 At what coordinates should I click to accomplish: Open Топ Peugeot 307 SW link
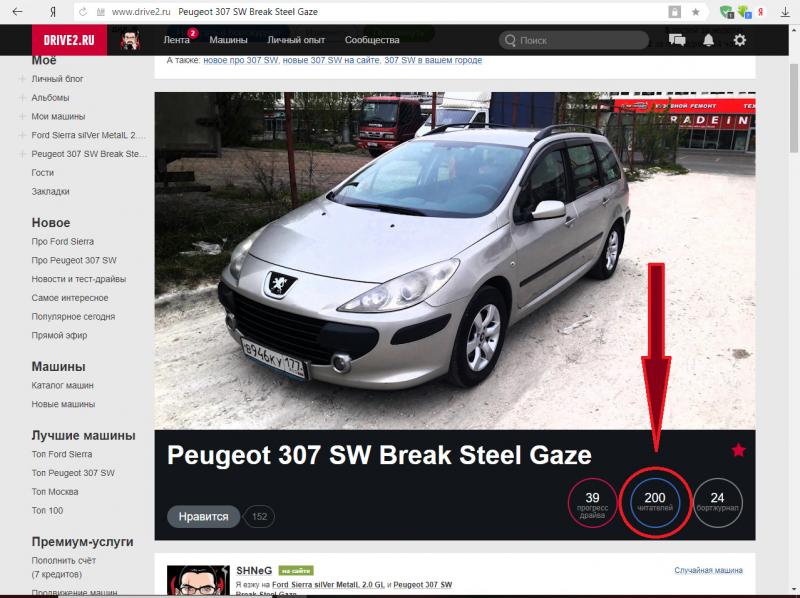[73, 473]
